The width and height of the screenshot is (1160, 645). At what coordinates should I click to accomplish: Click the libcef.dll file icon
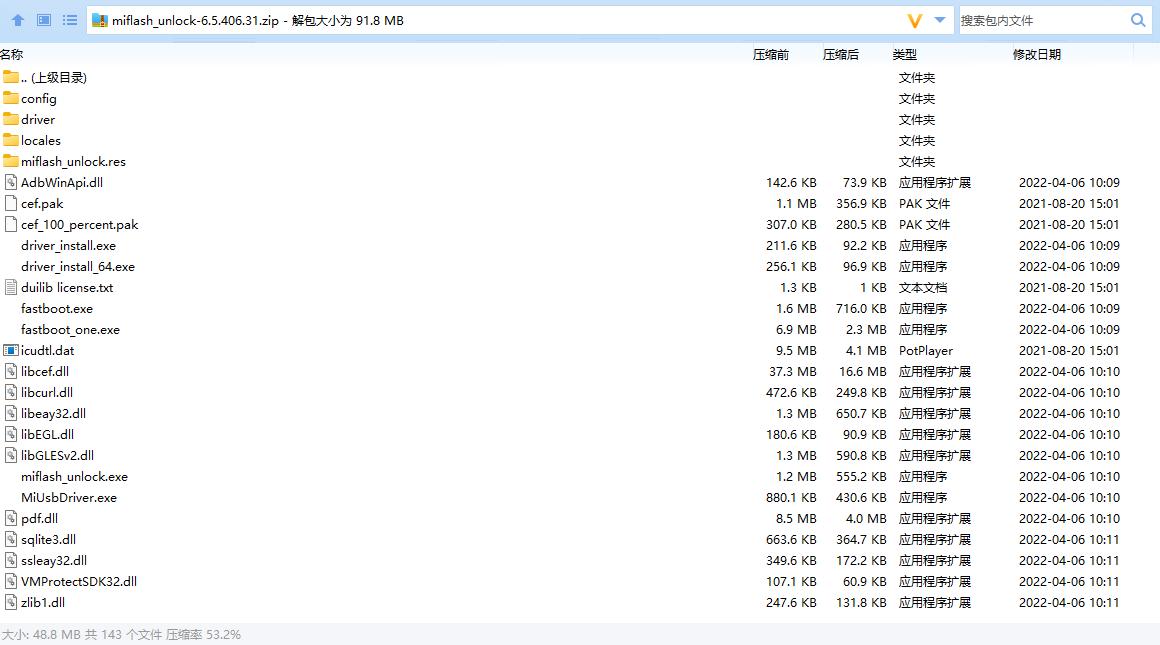click(10, 371)
